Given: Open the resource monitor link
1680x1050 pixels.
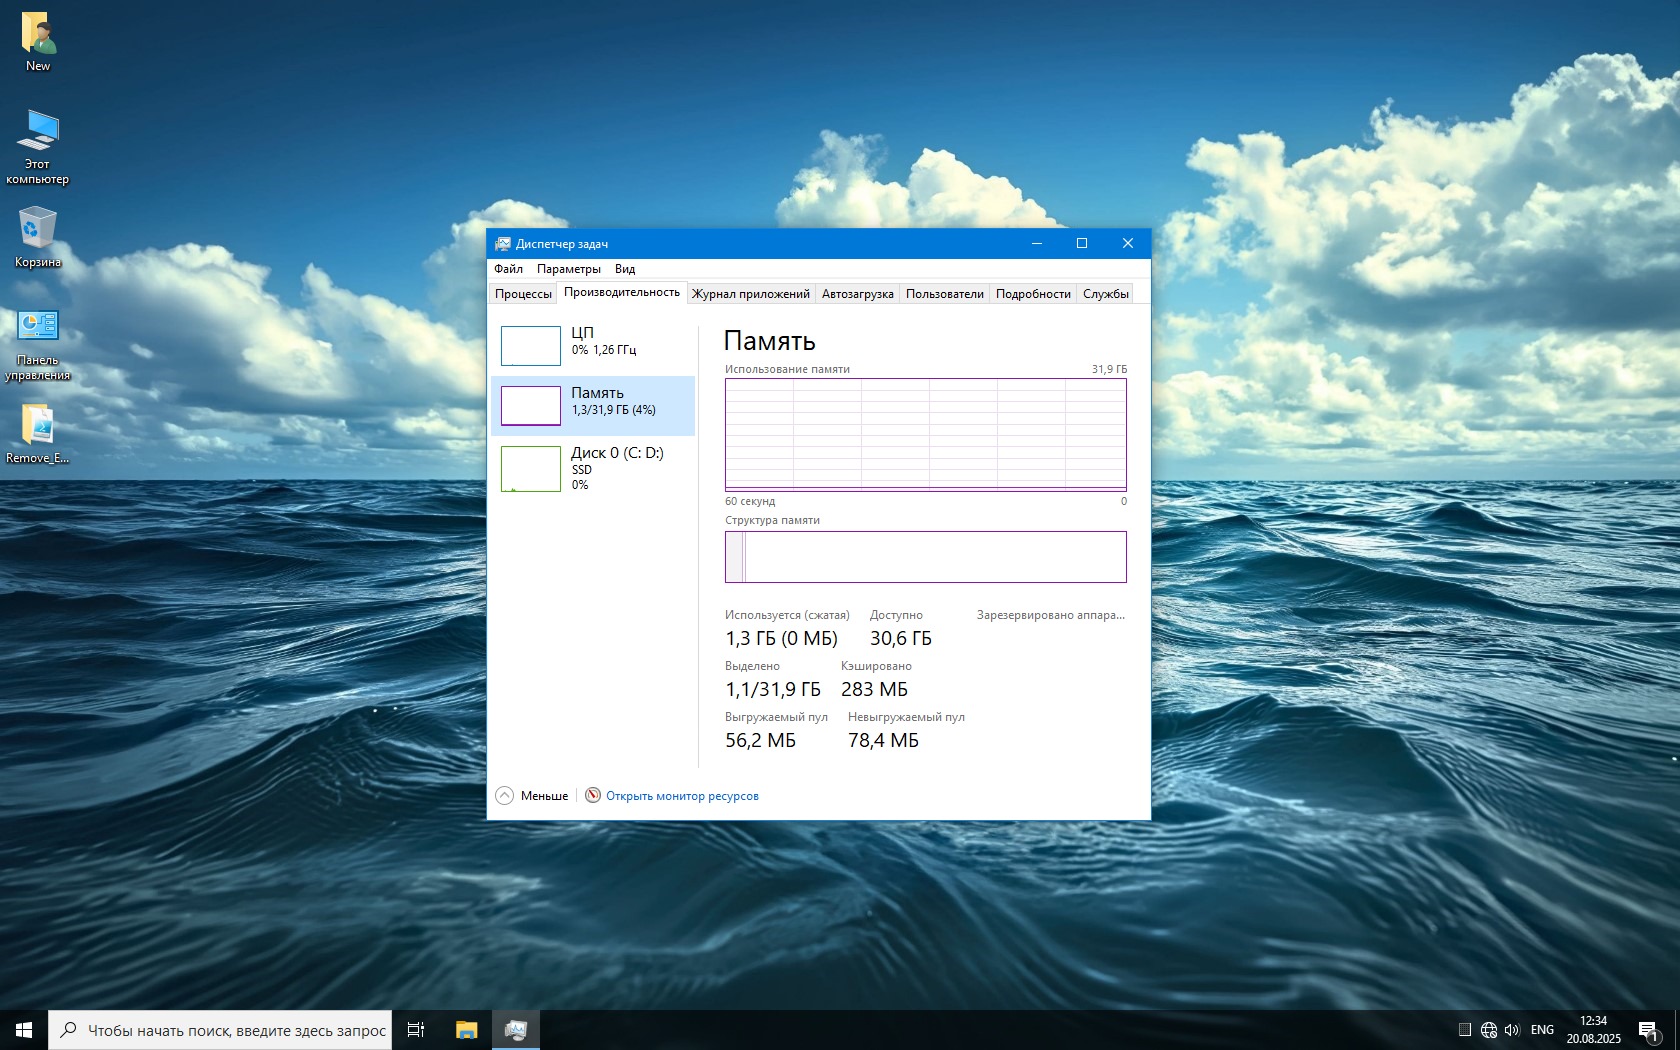Looking at the screenshot, I should [682, 796].
